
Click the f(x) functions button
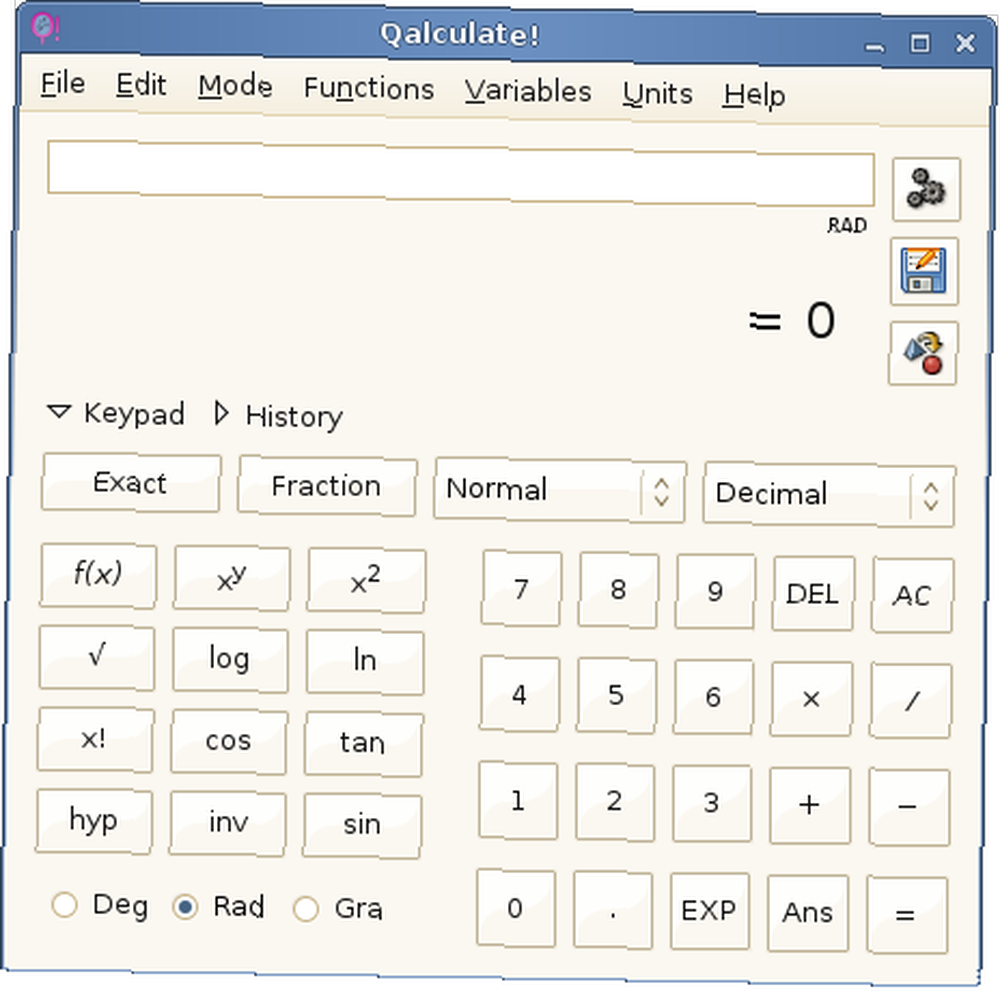pos(98,575)
